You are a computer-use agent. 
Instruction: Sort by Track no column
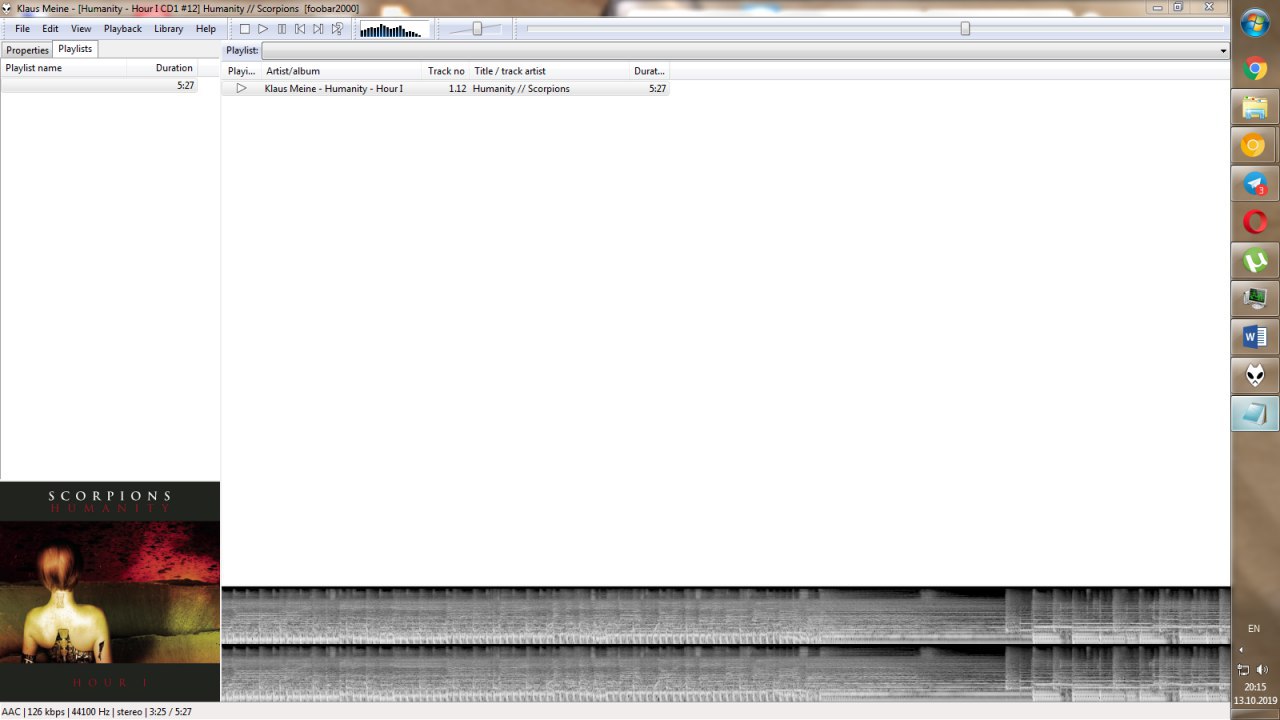tap(446, 71)
